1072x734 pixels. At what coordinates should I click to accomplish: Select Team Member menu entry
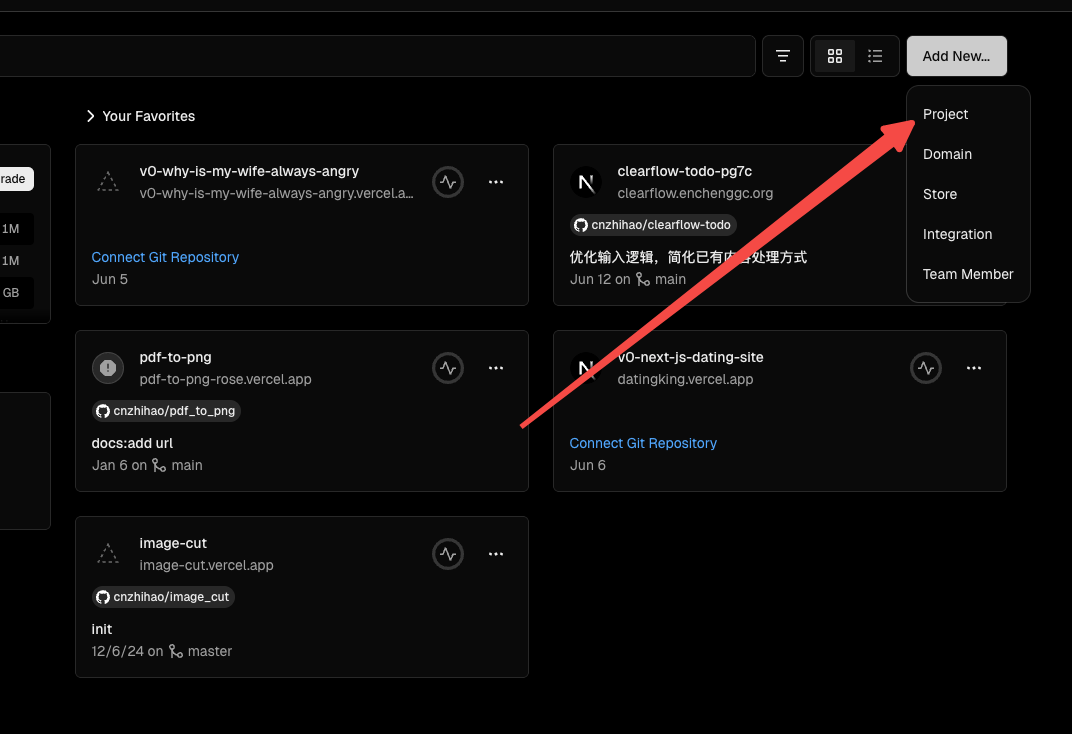tap(967, 274)
